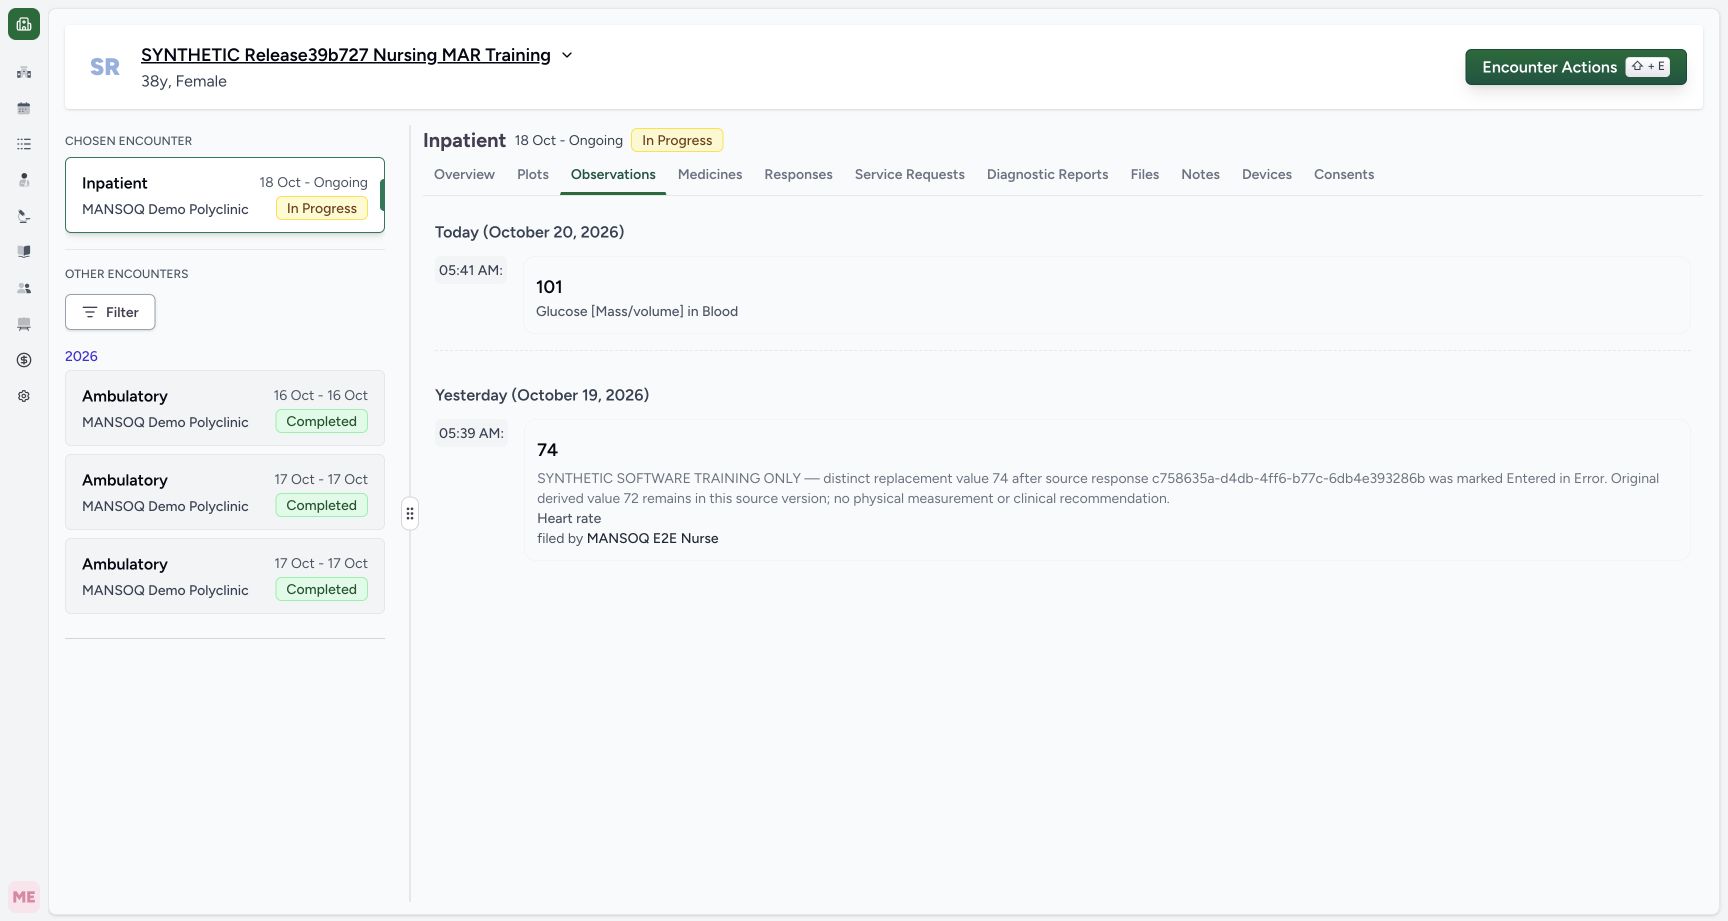Click the 2026 year heading

pyautogui.click(x=81, y=356)
